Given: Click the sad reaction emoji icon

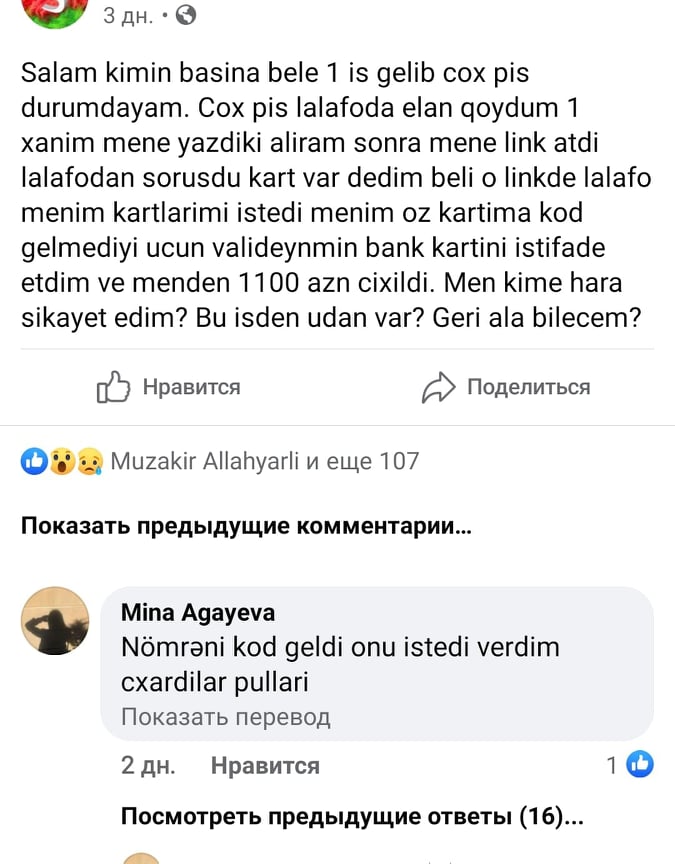Looking at the screenshot, I should click(89, 462).
